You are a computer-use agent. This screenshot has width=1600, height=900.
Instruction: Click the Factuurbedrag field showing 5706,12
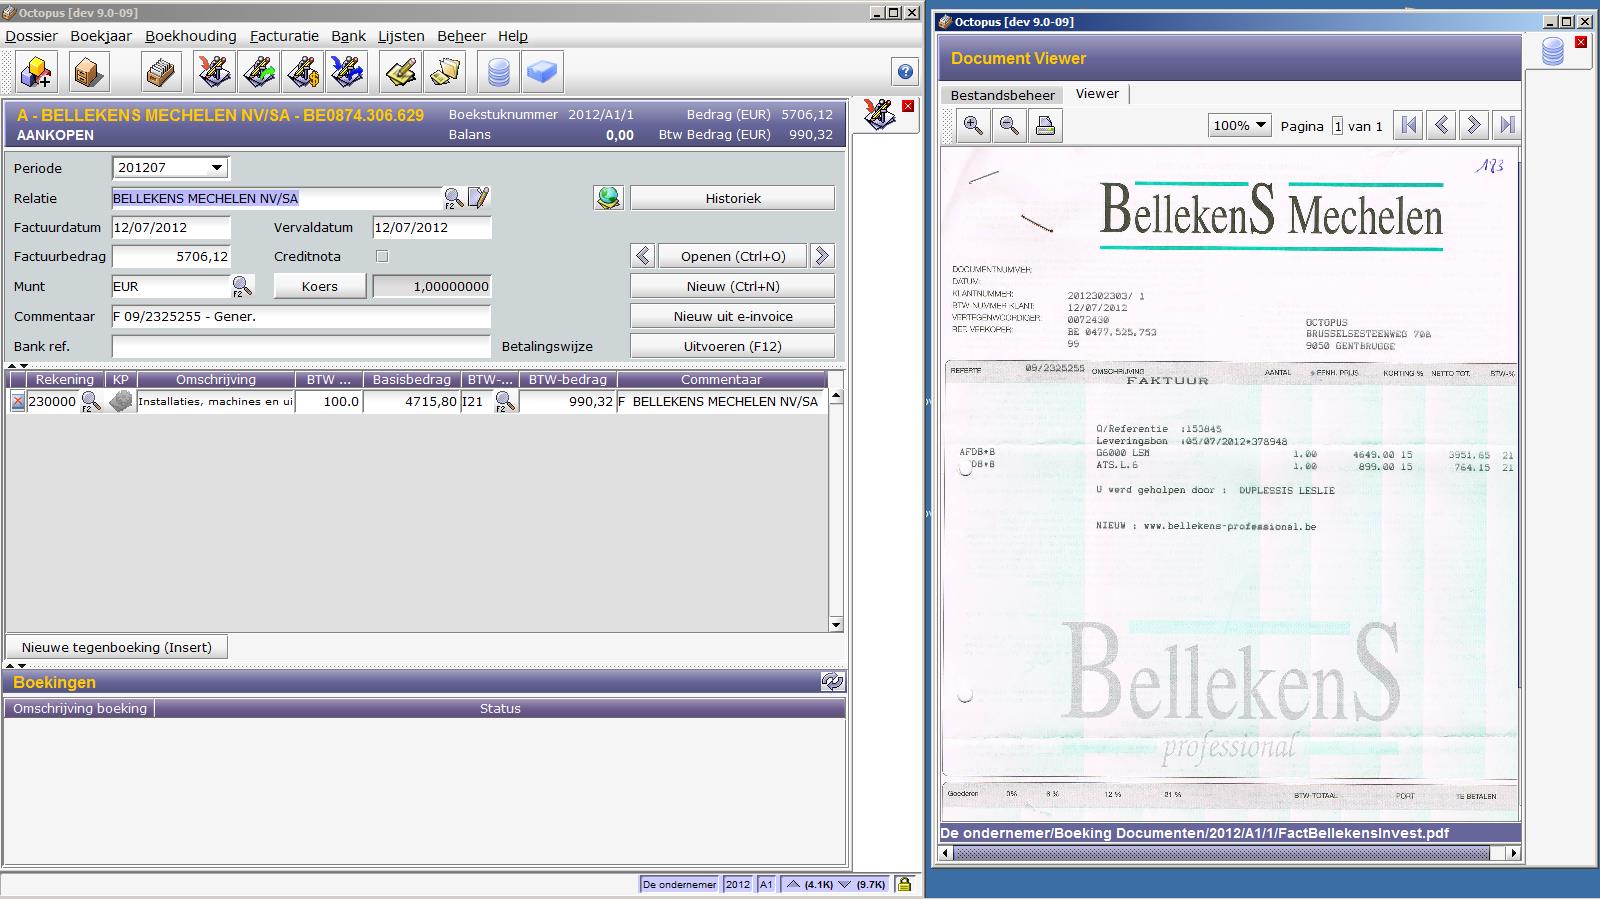click(x=171, y=257)
